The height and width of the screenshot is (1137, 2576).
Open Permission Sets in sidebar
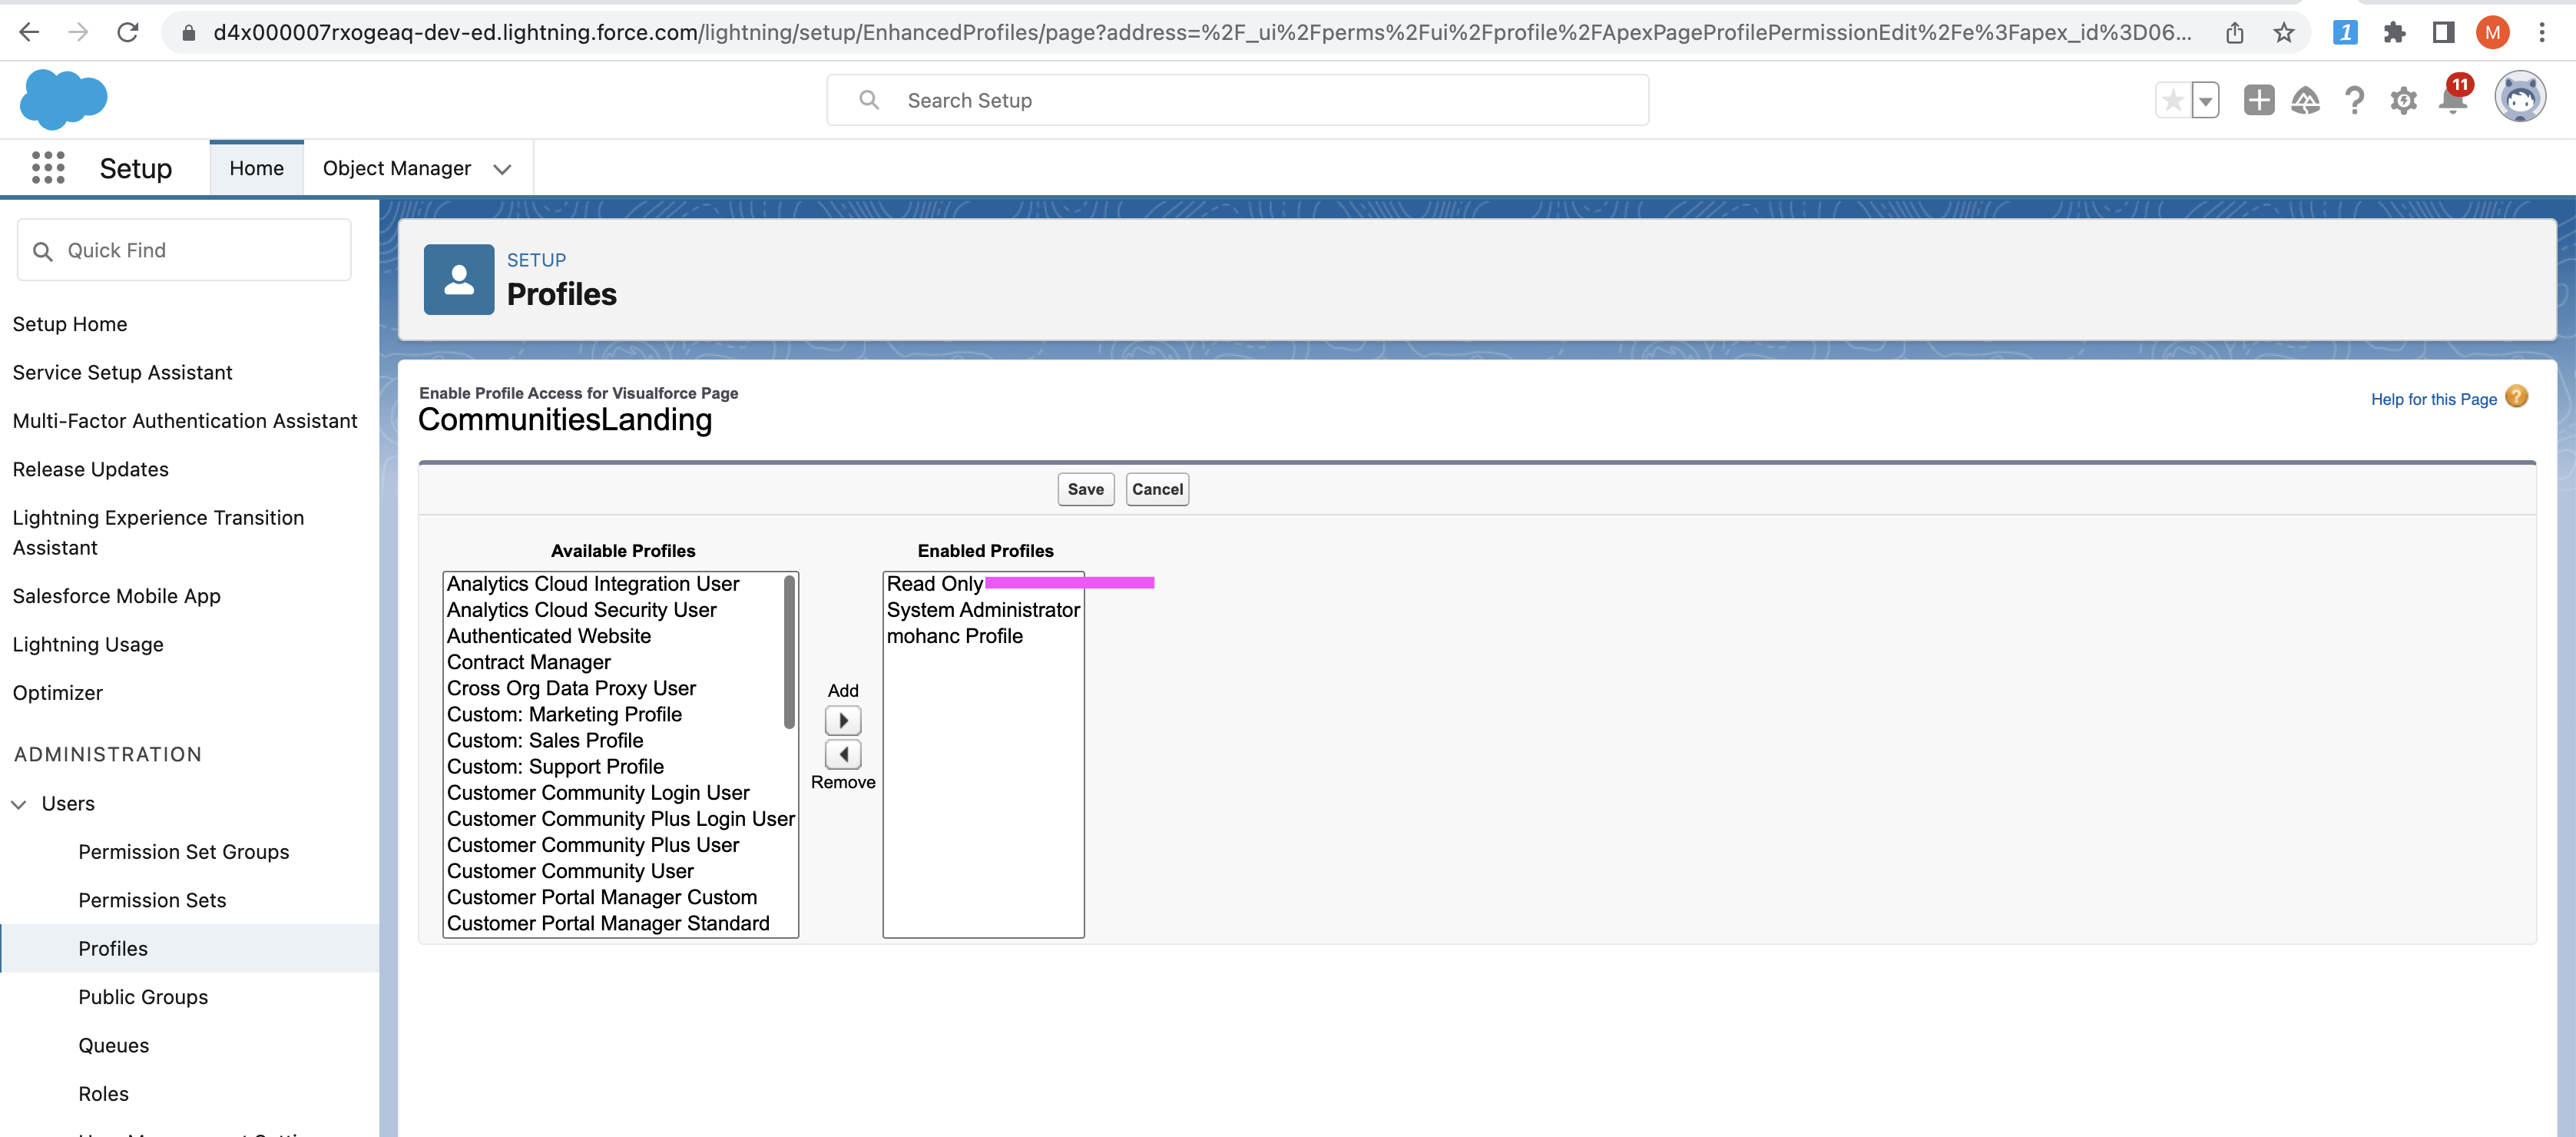152,900
